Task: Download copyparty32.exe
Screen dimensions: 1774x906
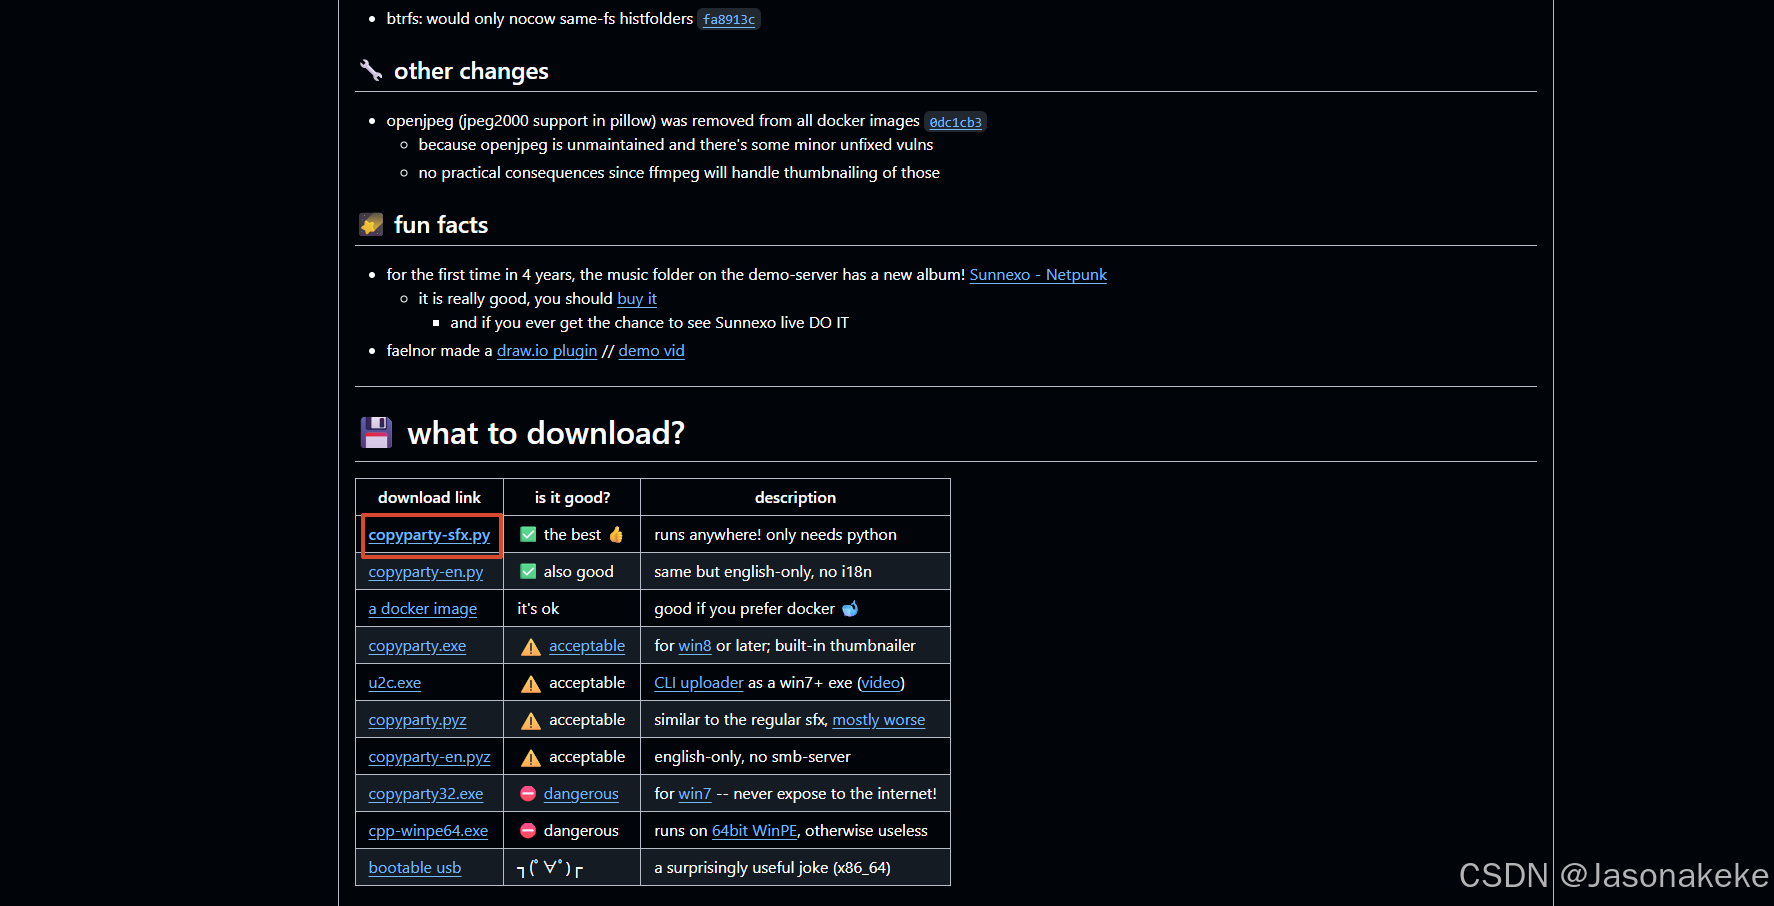Action: point(426,794)
